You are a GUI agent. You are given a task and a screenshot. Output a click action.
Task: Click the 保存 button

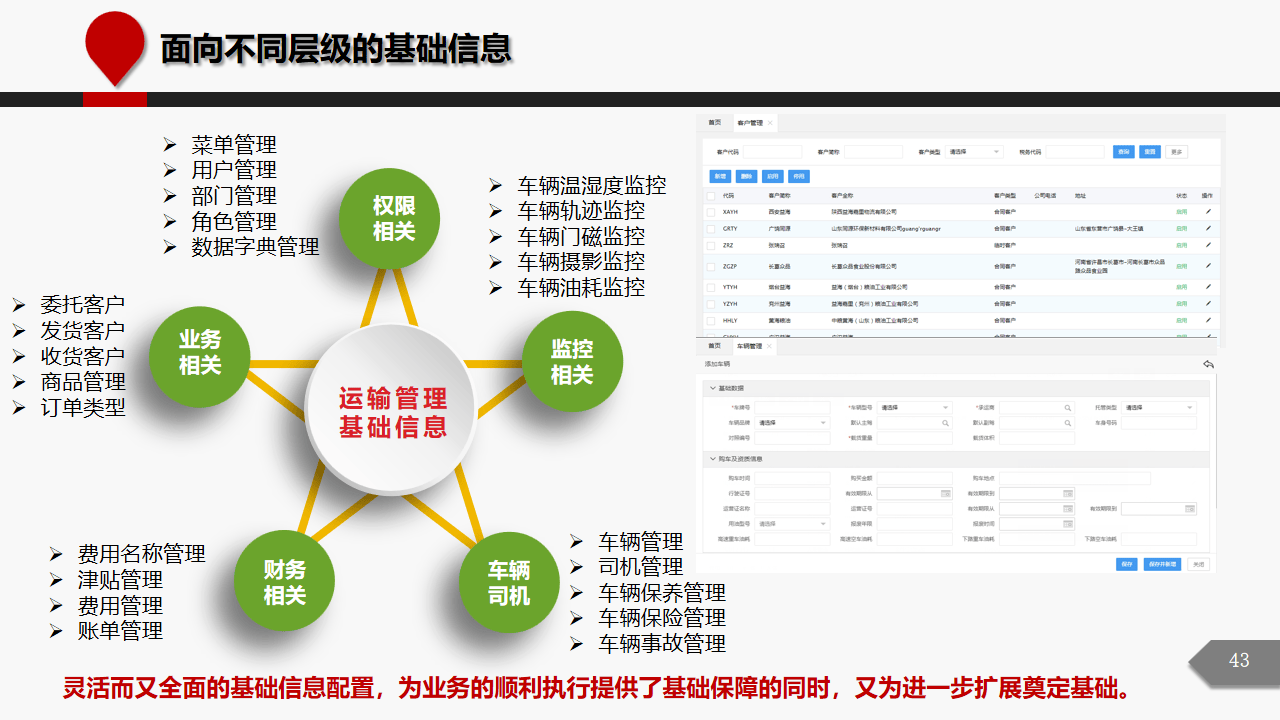click(1127, 564)
